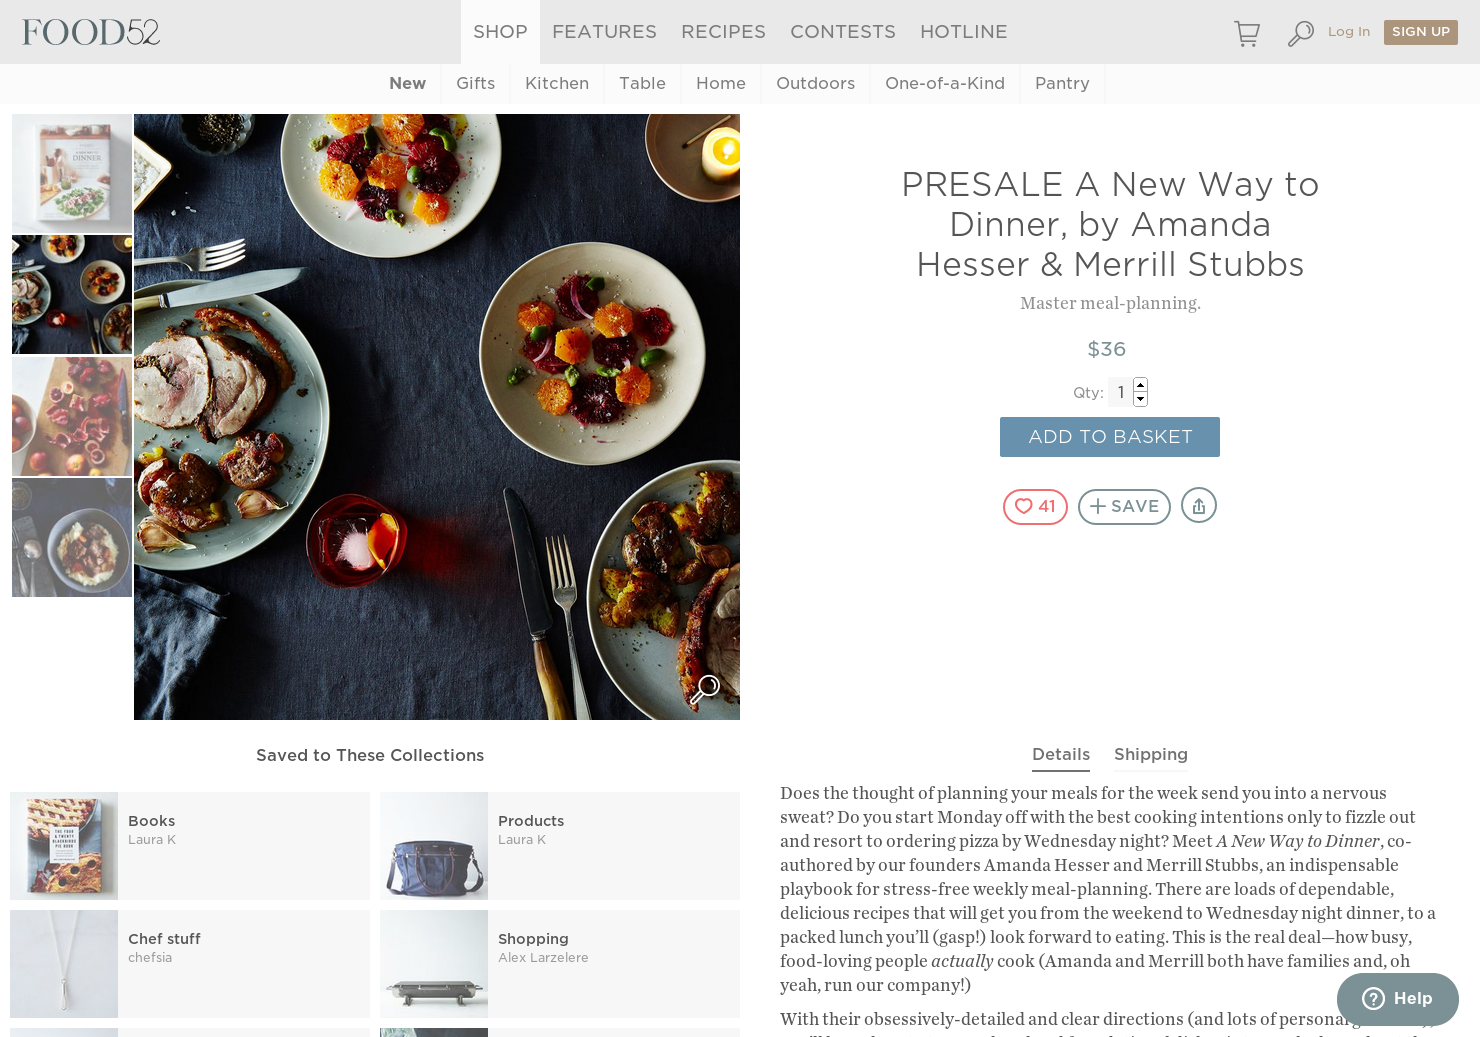Switch to the Shipping tab
This screenshot has height=1037, width=1480.
[x=1150, y=755]
